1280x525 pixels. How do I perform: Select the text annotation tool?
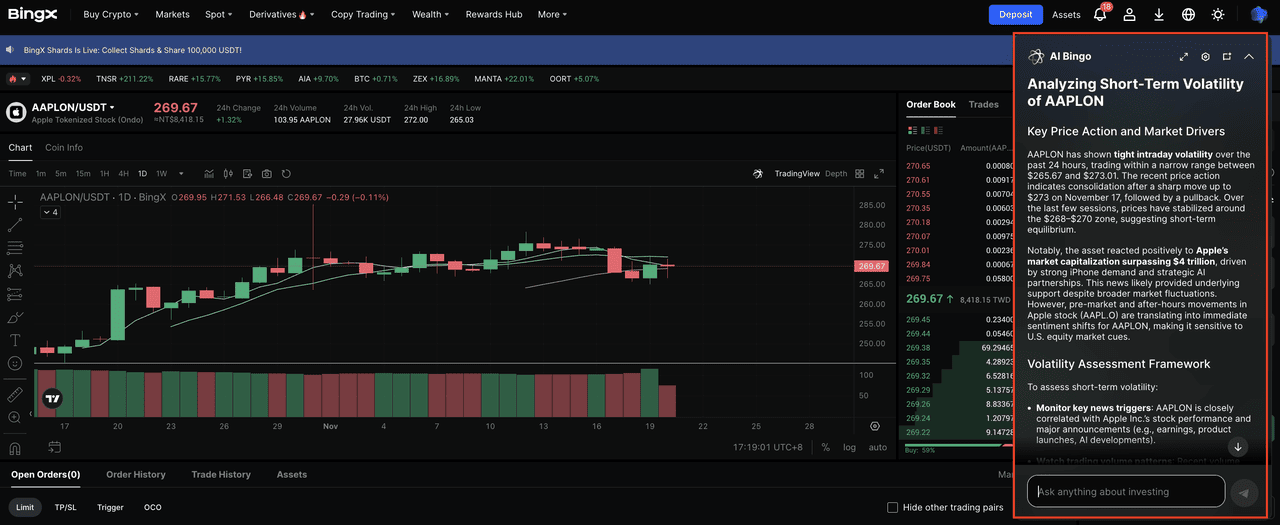[x=15, y=340]
